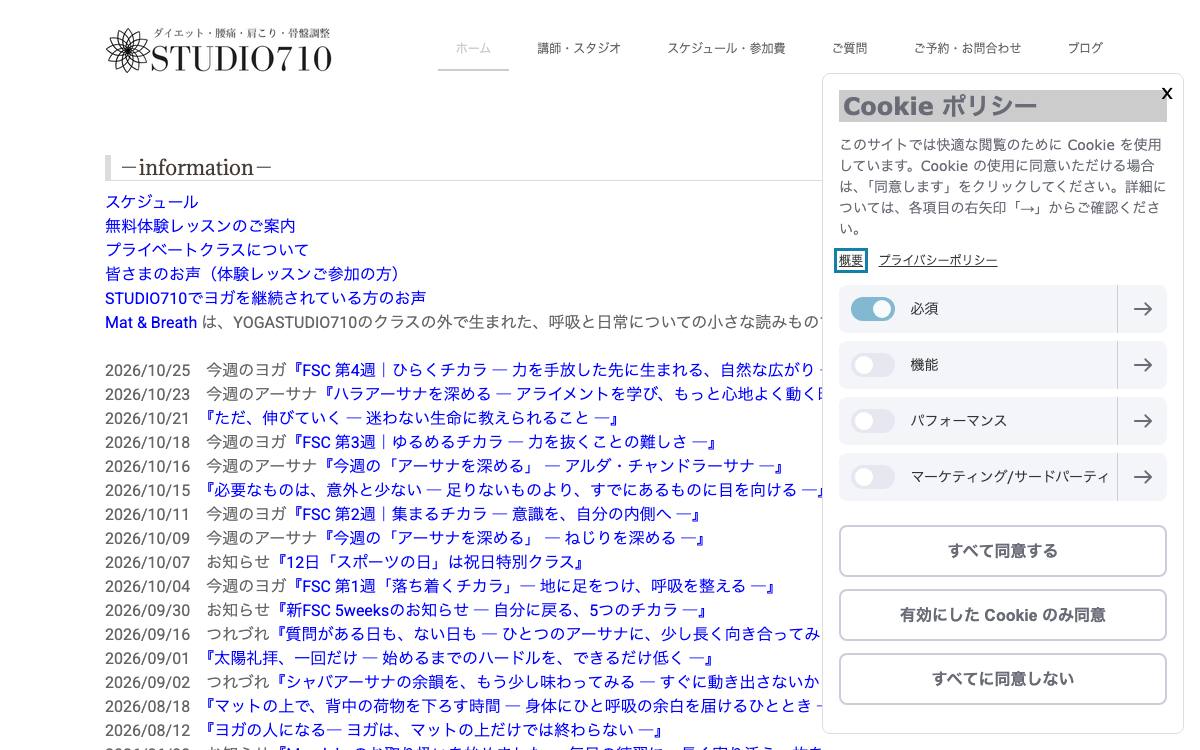Open the 12日「スポーツの日」は祝日特別クラス post
1200x750 pixels.
point(430,562)
